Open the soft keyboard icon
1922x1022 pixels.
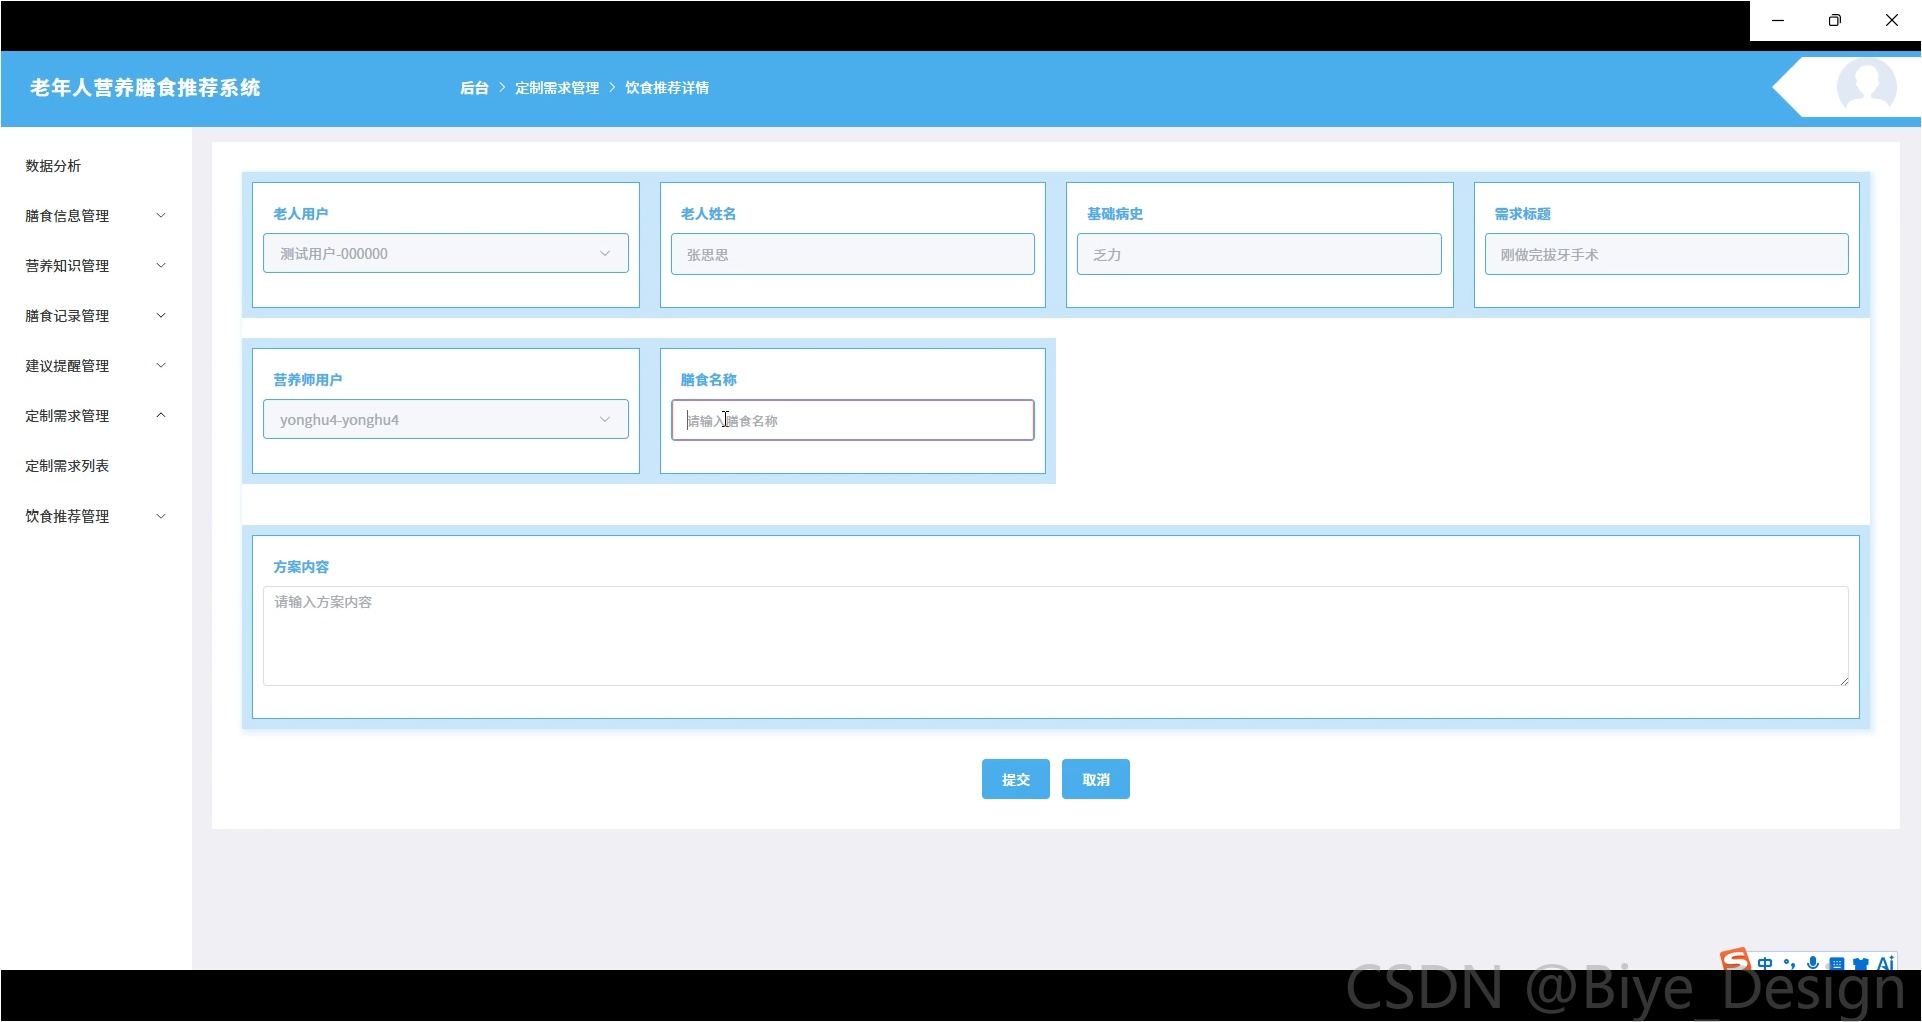point(1837,964)
